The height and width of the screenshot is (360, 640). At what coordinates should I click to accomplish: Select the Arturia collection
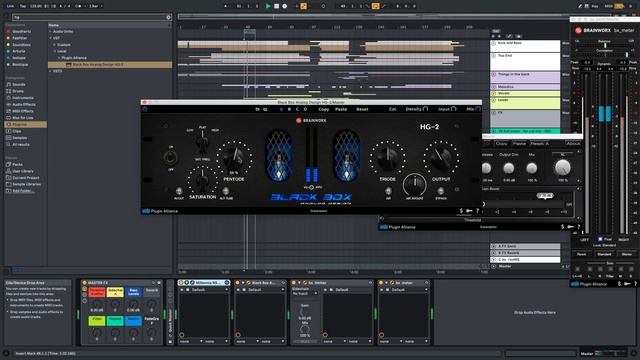click(19, 51)
